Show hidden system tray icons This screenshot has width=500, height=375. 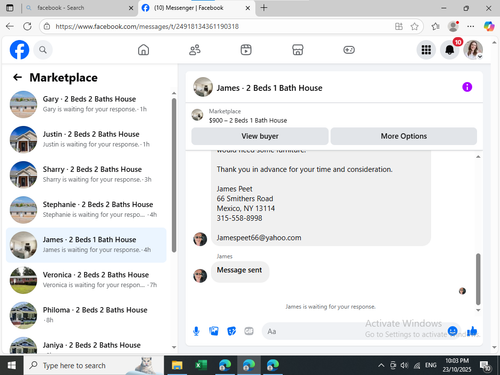click(x=381, y=365)
